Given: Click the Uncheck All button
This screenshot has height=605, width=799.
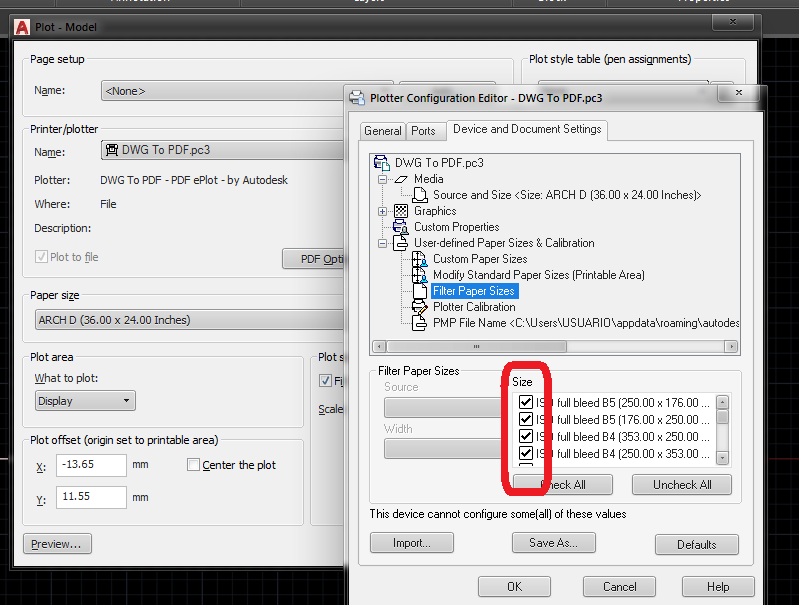Looking at the screenshot, I should [x=682, y=485].
